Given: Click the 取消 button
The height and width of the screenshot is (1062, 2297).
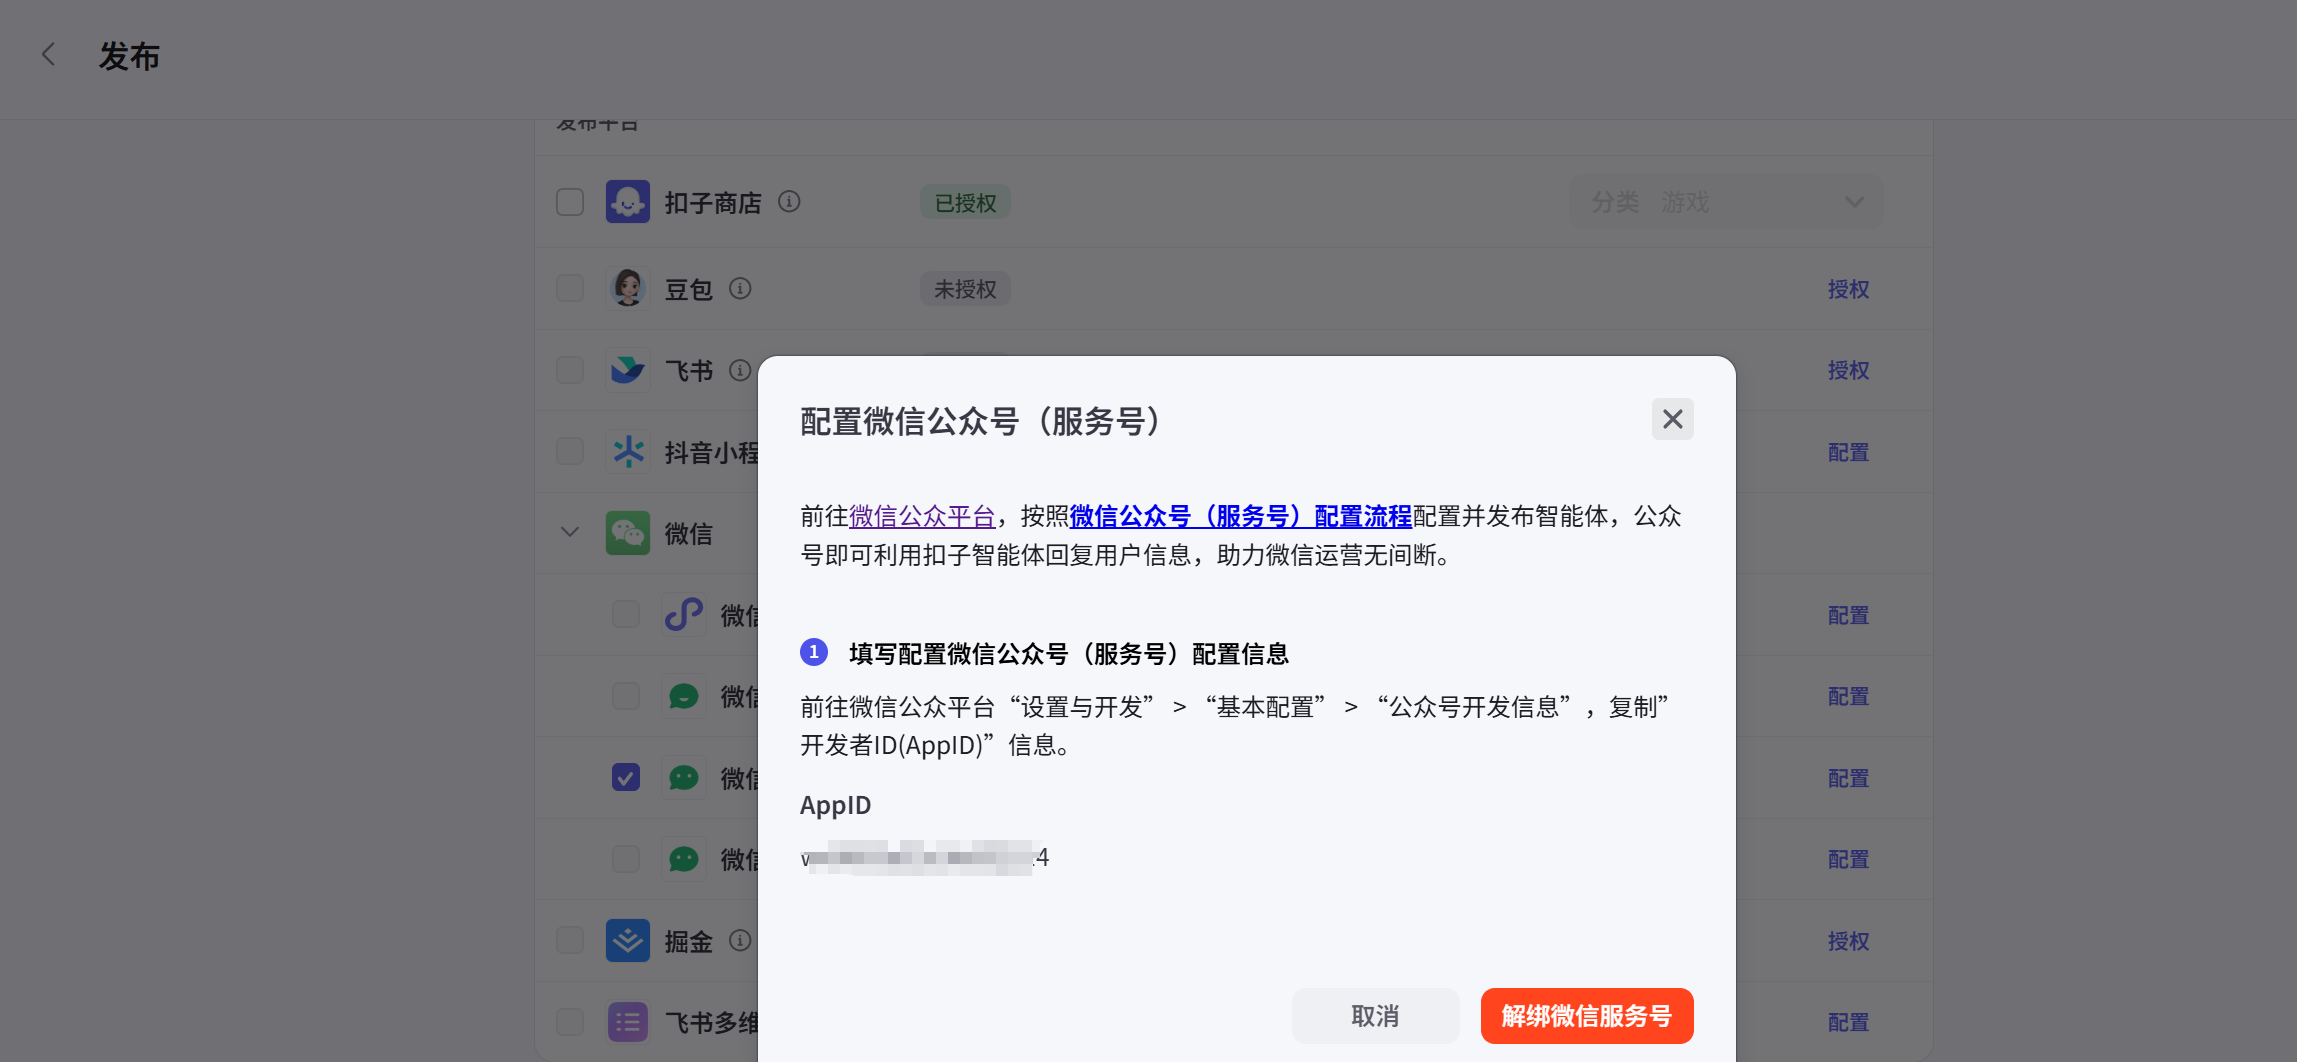Looking at the screenshot, I should pos(1375,1016).
